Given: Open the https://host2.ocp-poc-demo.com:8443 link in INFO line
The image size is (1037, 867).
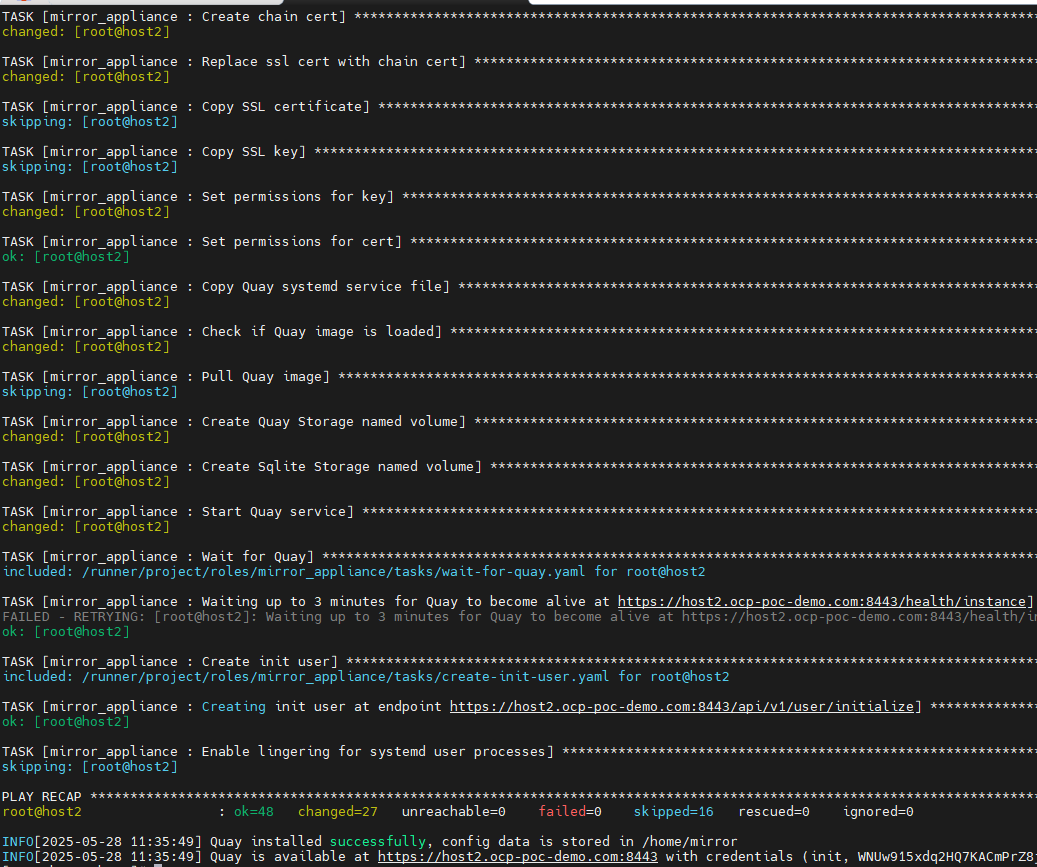Looking at the screenshot, I should 517,856.
